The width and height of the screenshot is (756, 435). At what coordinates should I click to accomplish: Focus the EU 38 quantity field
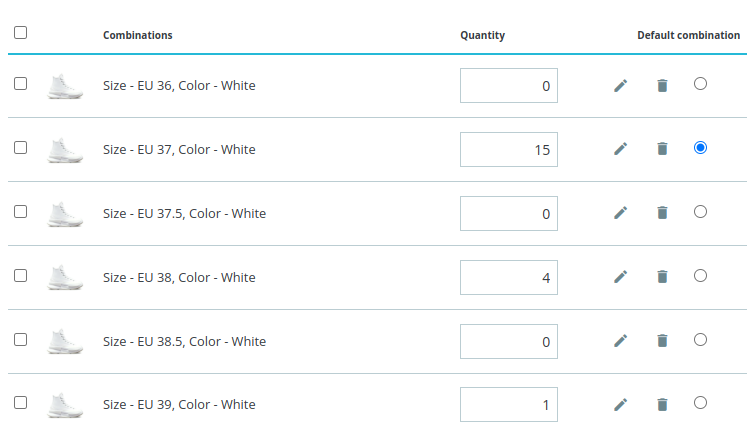pos(509,277)
